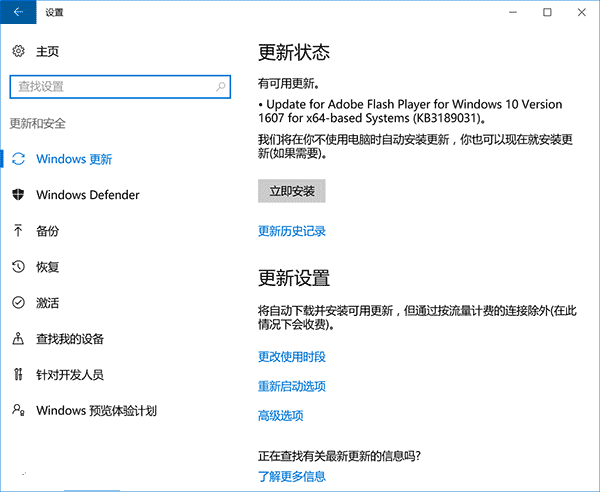Screen dimensions: 600x492
Task: Click the 更新状态 heading
Action: tap(294, 52)
